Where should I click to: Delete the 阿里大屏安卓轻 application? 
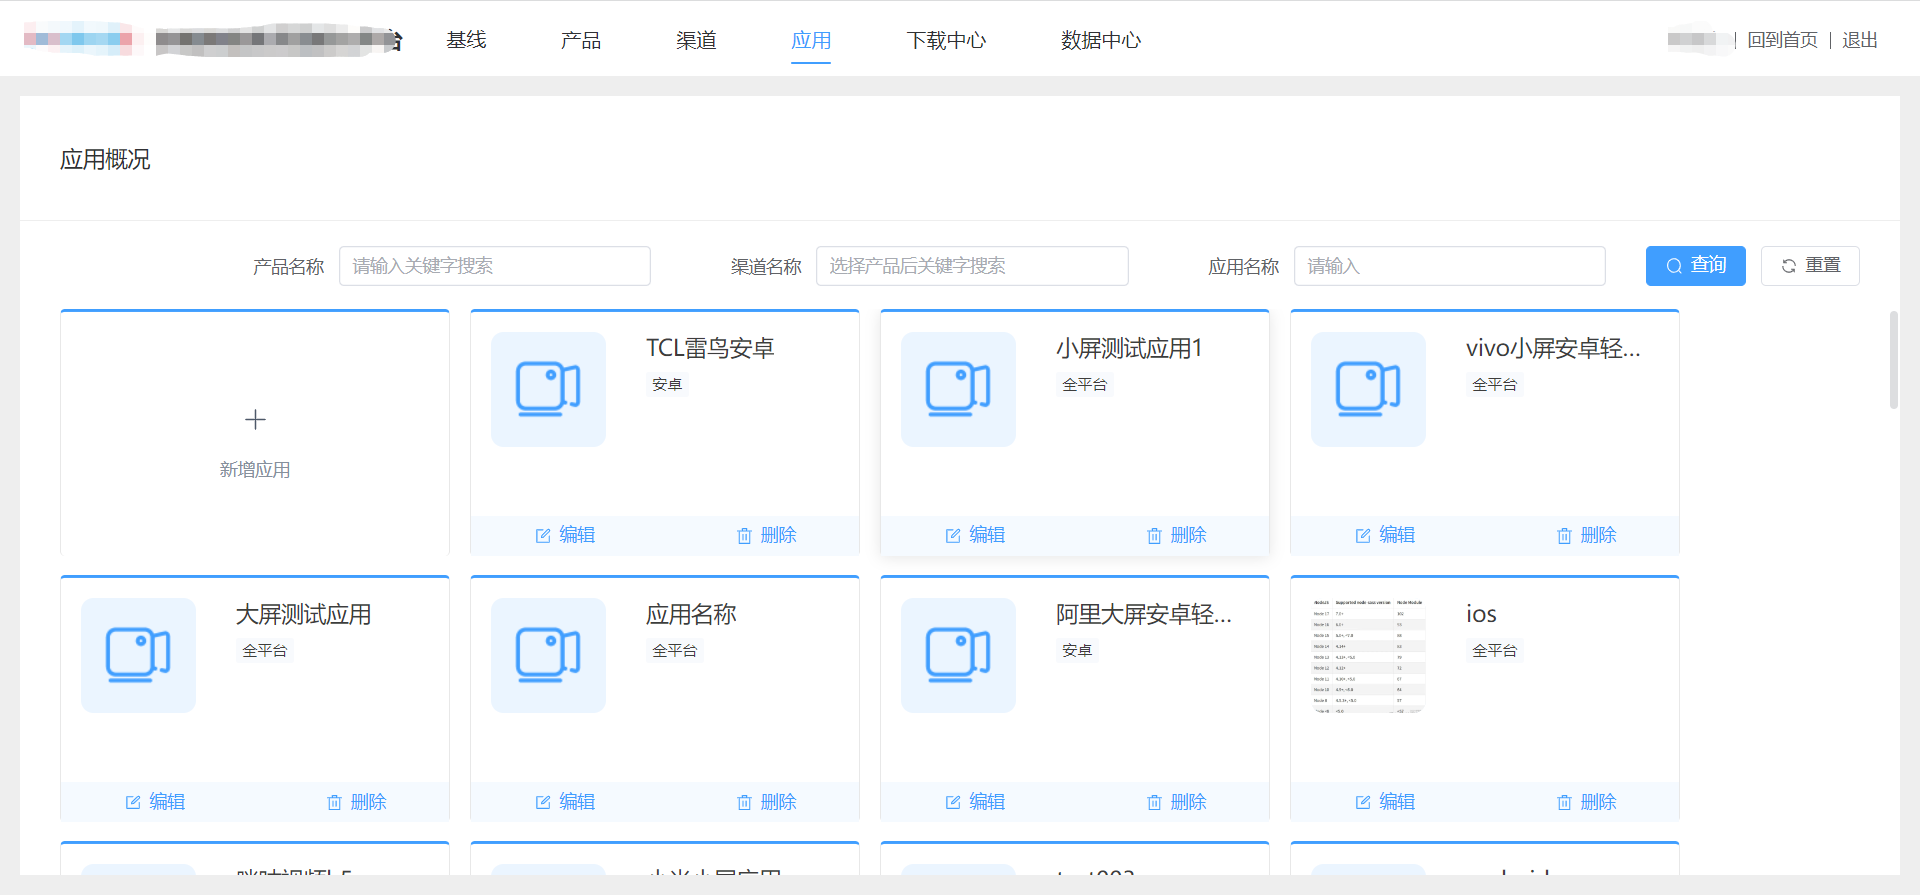coord(1176,802)
